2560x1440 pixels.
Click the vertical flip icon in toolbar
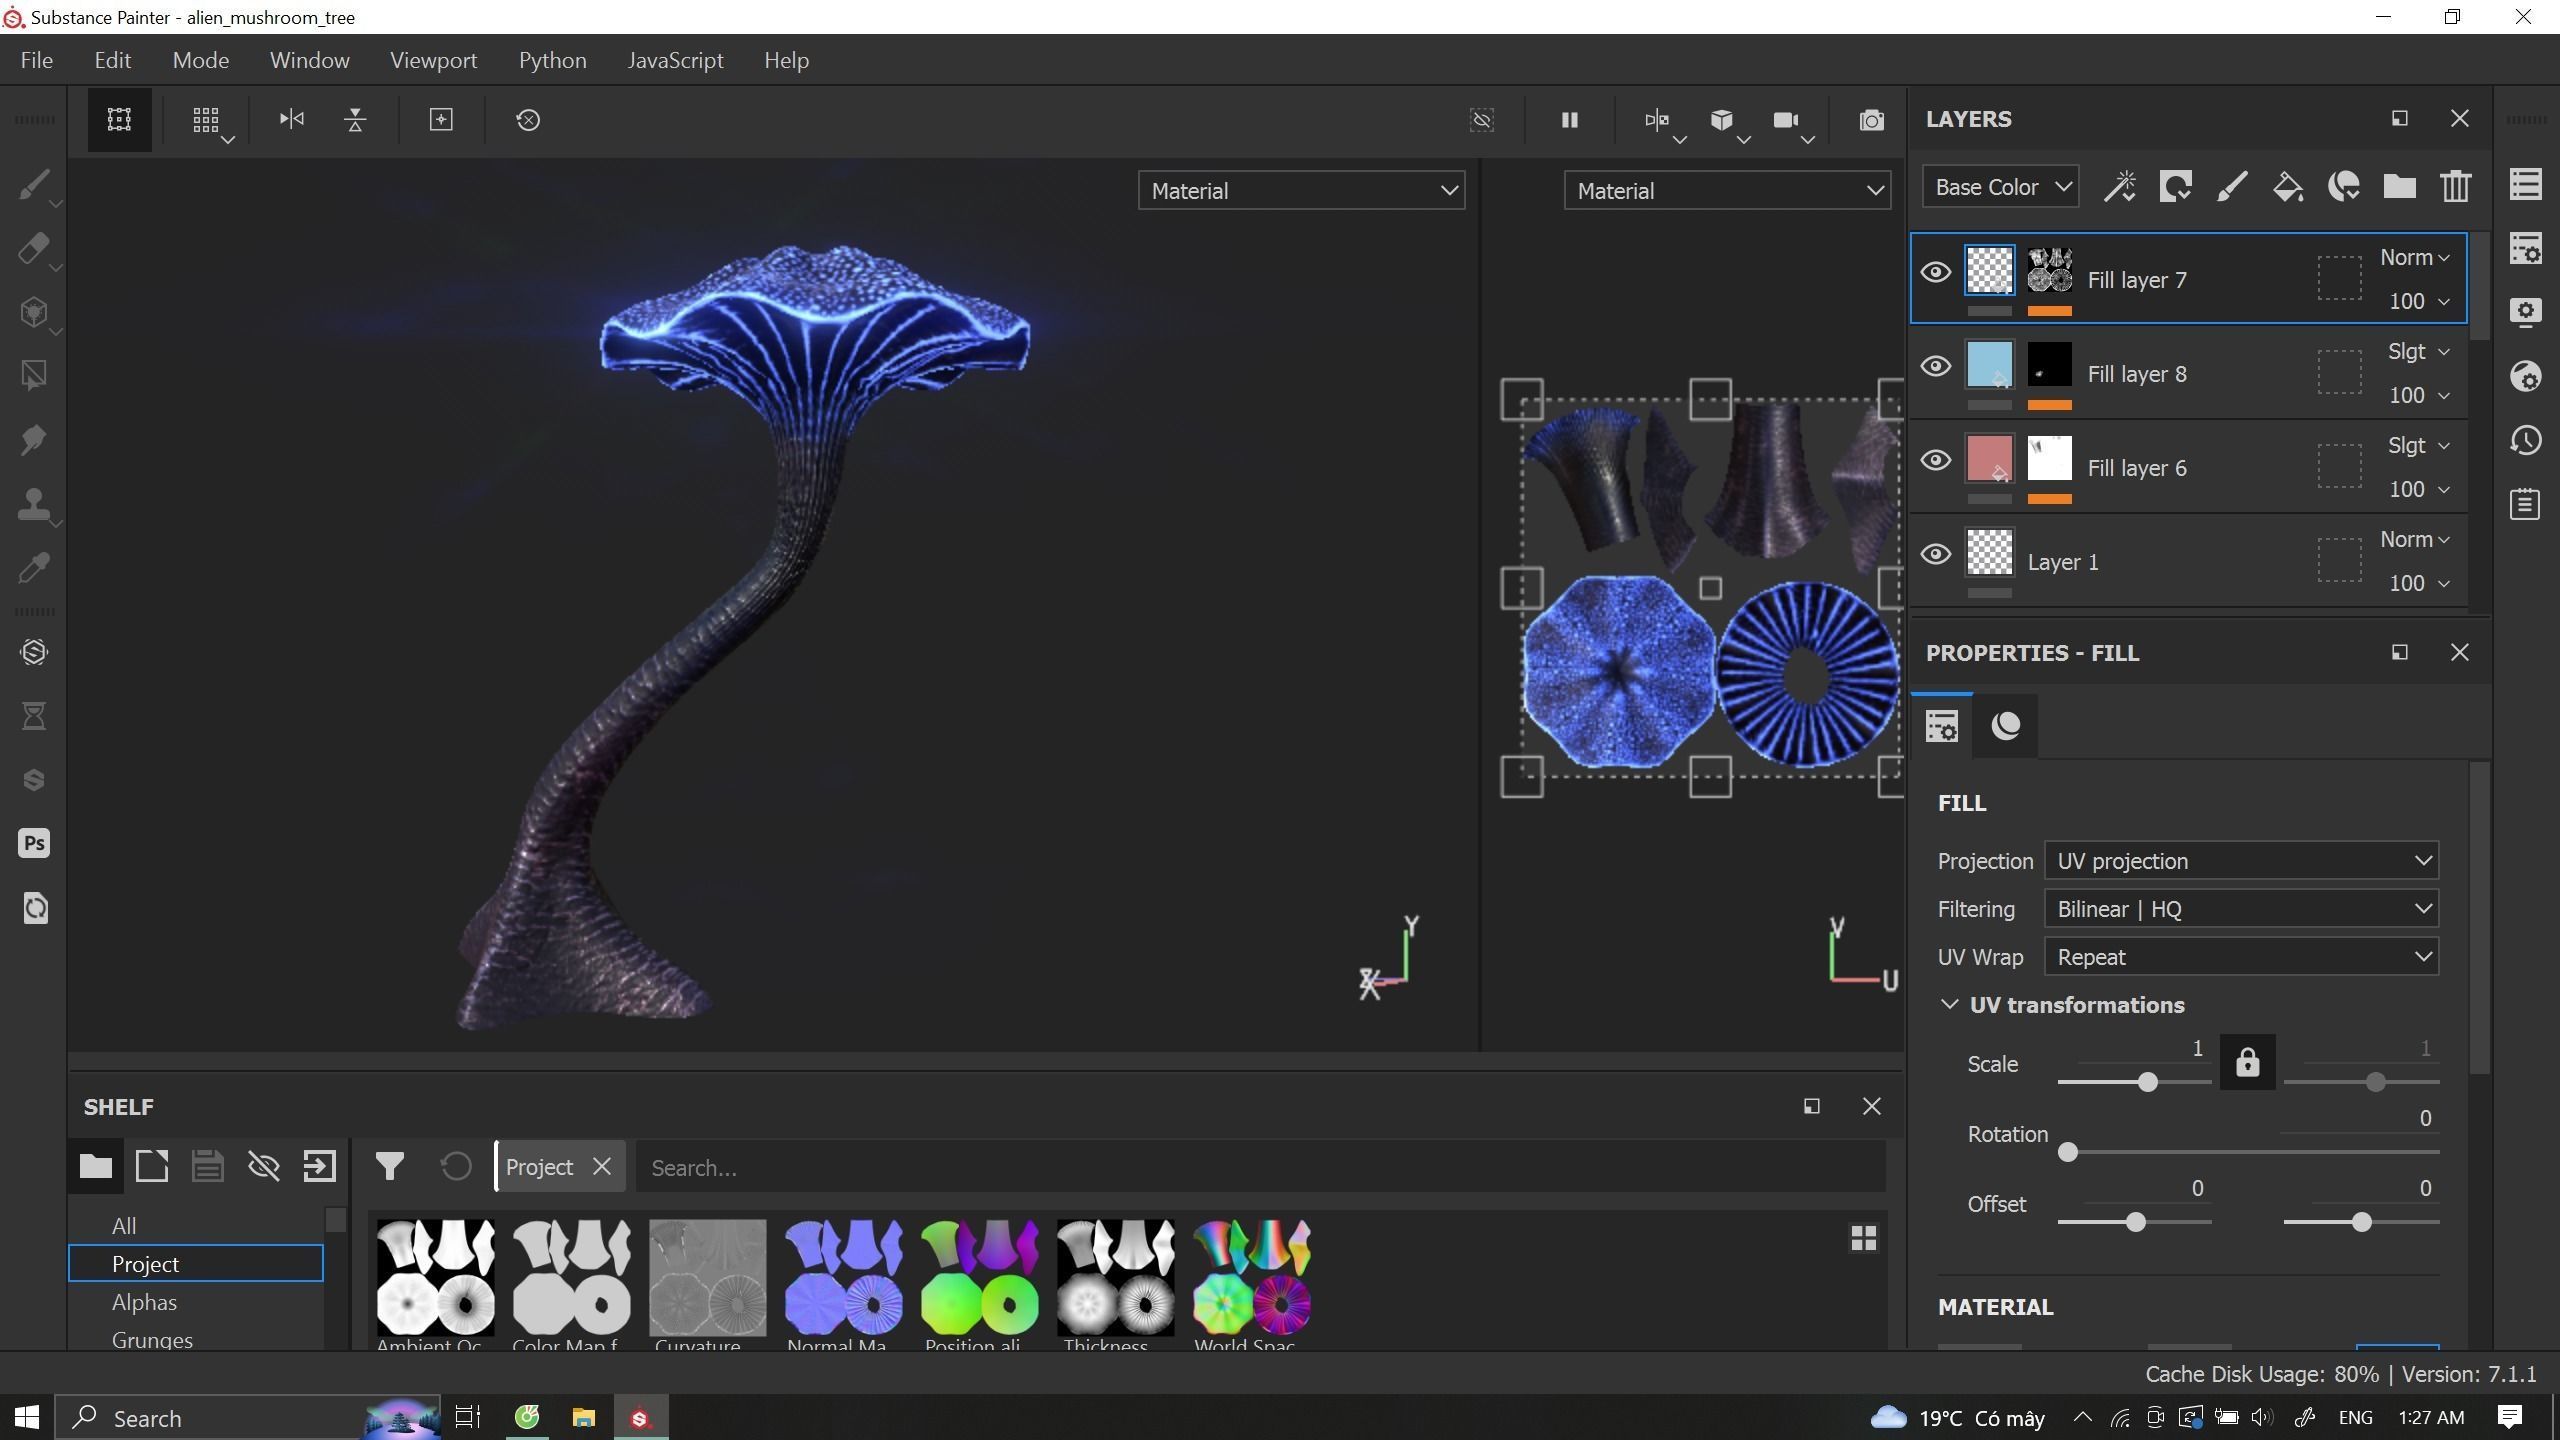pyautogui.click(x=355, y=120)
